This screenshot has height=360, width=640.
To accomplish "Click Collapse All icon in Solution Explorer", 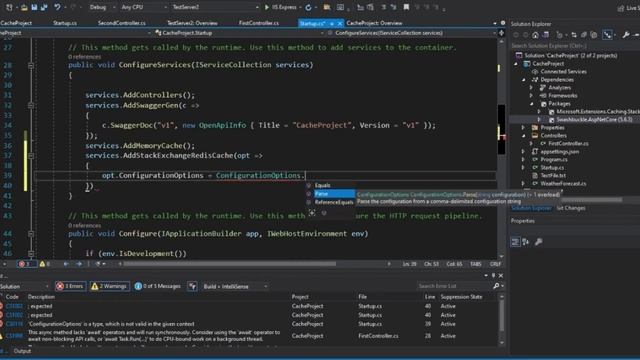I will coord(584,35).
